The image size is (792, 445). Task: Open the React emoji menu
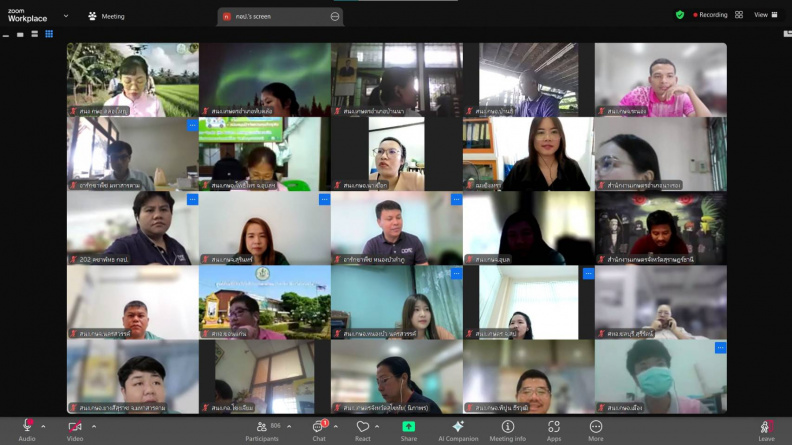[x=363, y=431]
